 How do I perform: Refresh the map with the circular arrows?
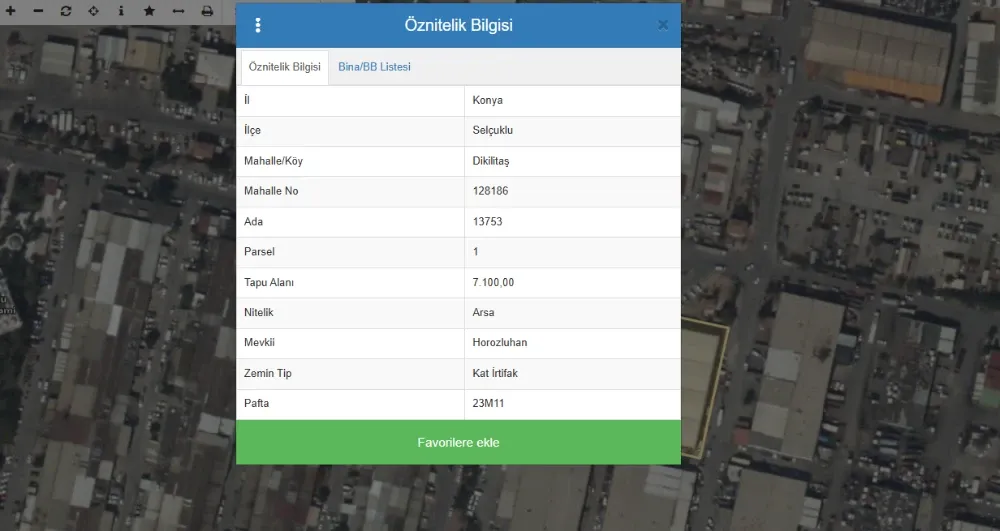pyautogui.click(x=66, y=10)
